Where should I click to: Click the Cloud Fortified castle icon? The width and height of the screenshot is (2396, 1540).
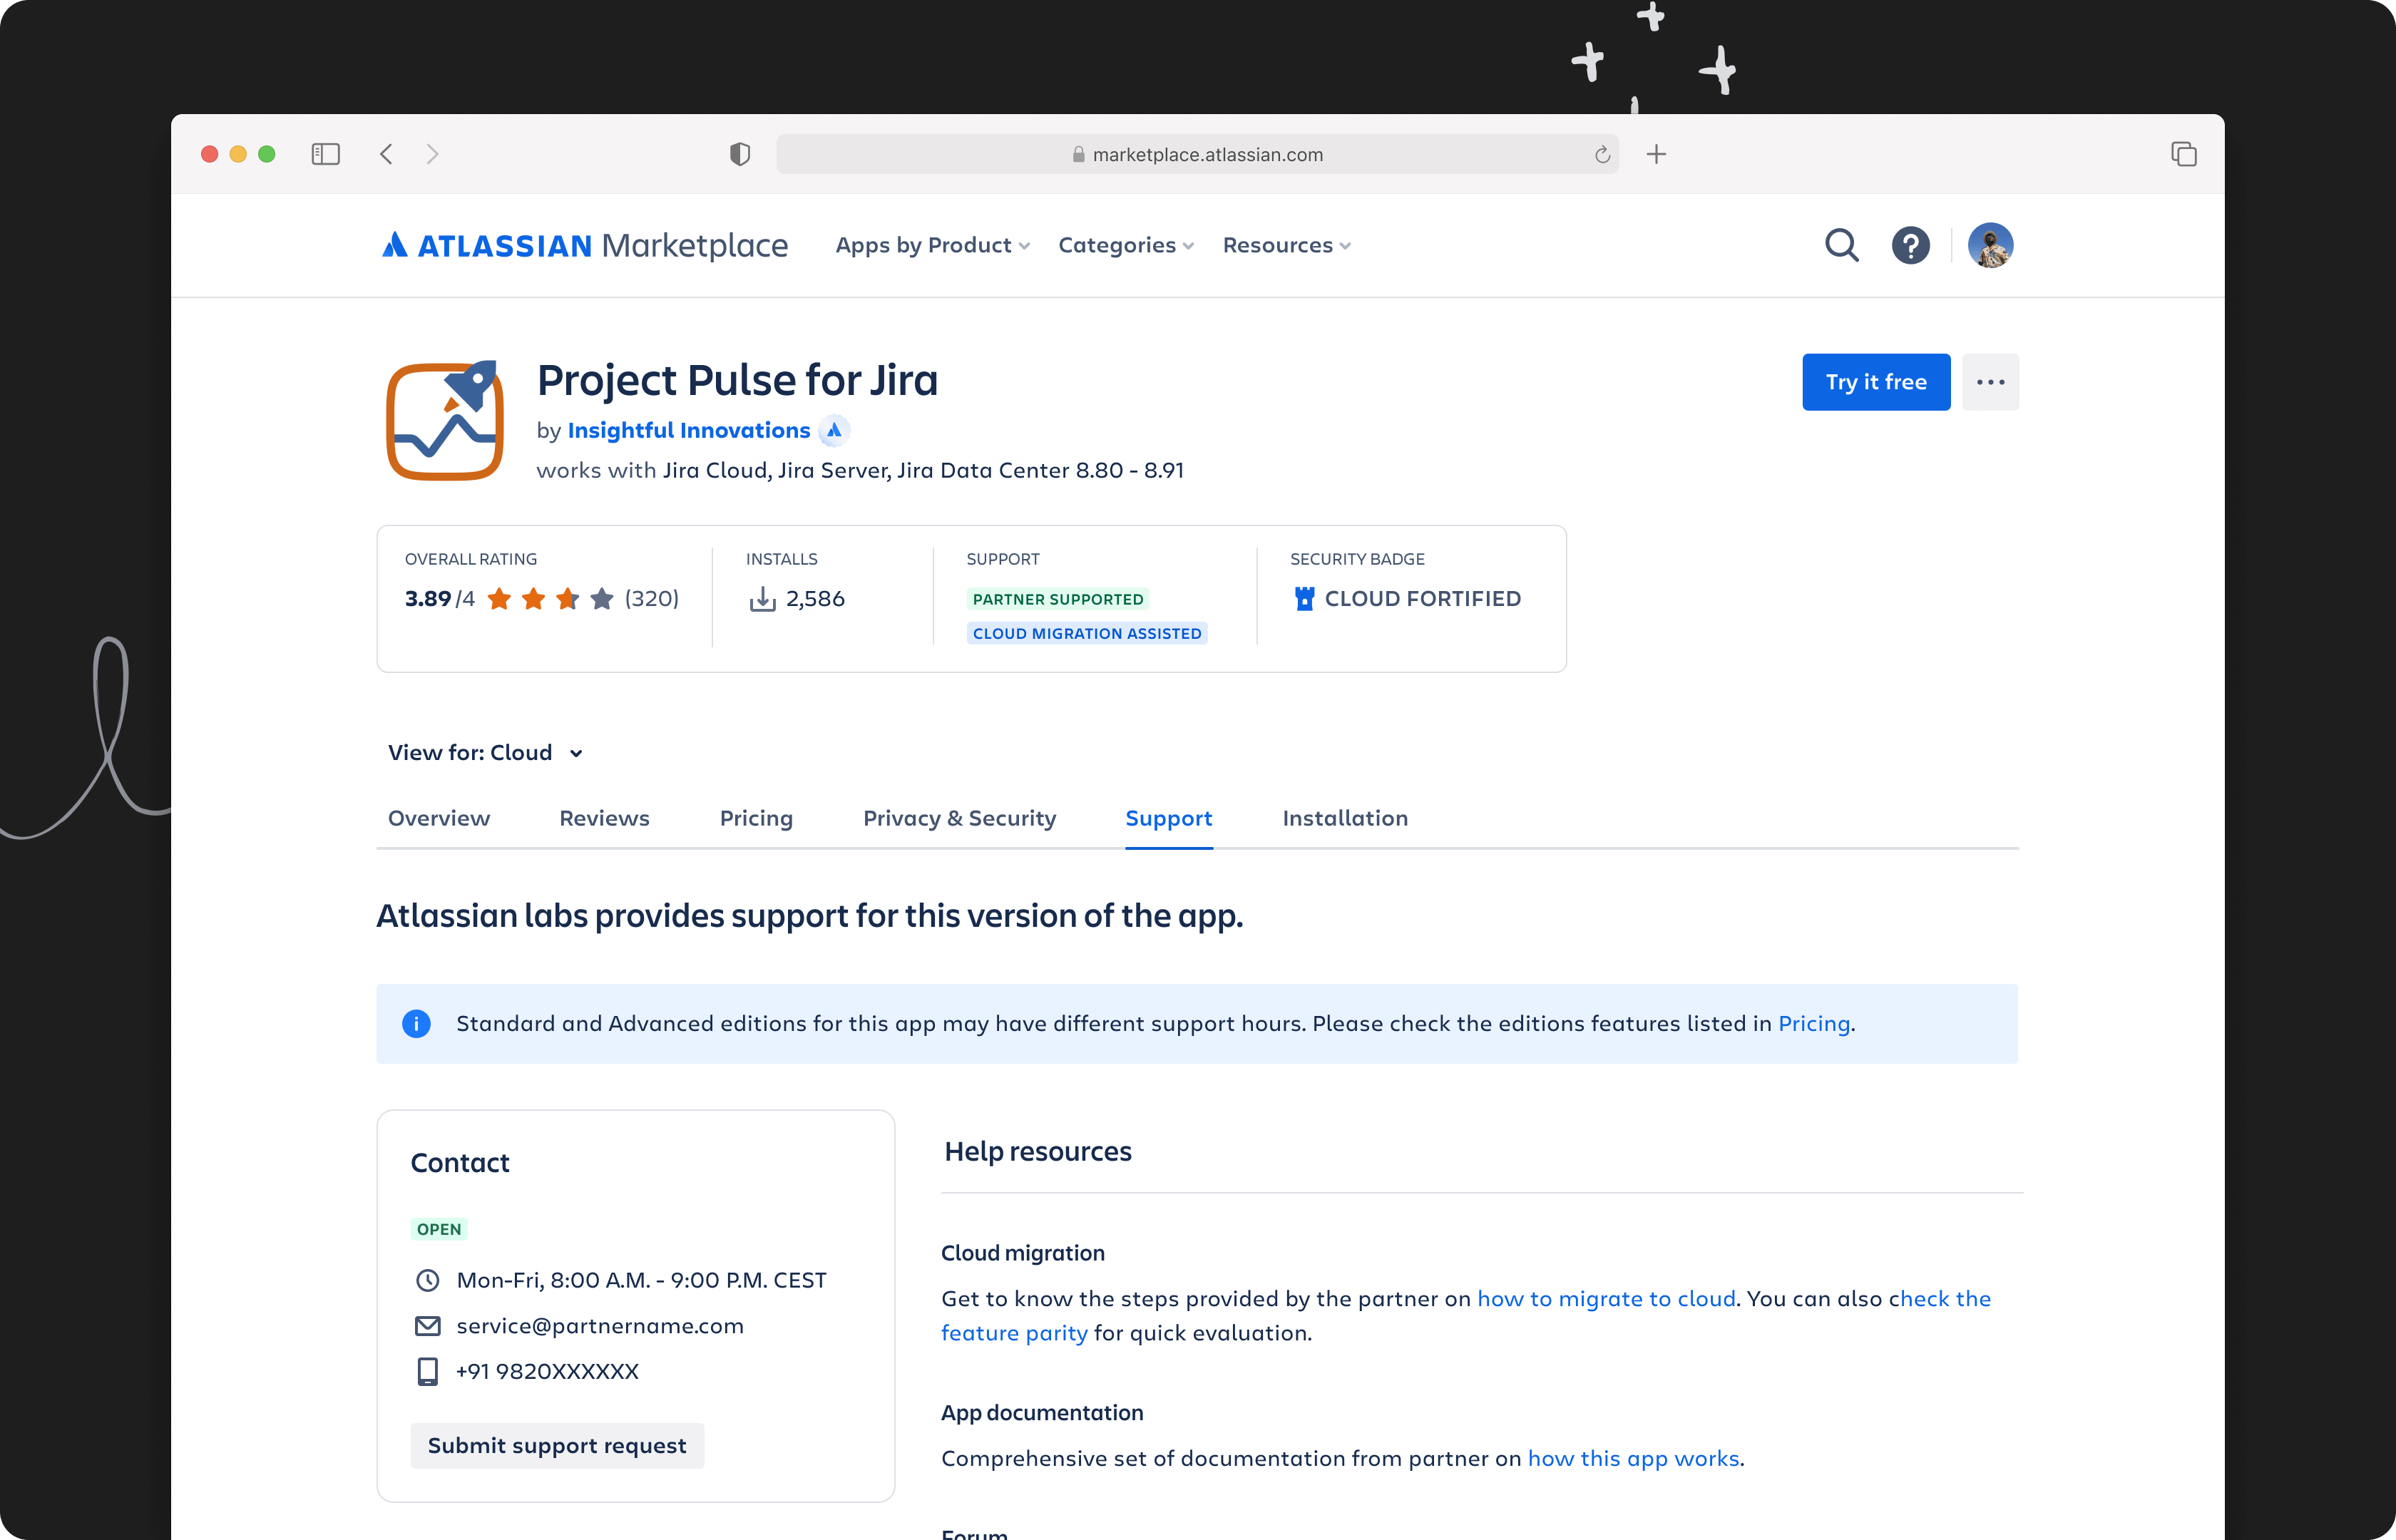[1304, 598]
